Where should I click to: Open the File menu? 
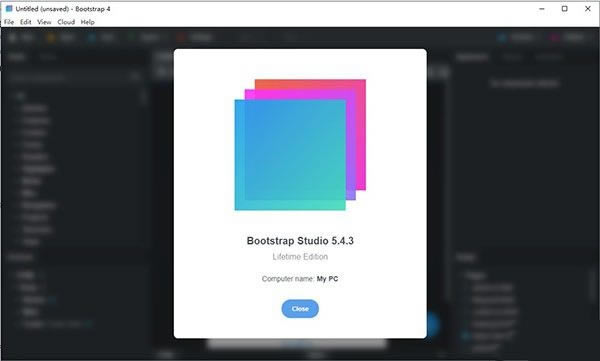coord(9,22)
